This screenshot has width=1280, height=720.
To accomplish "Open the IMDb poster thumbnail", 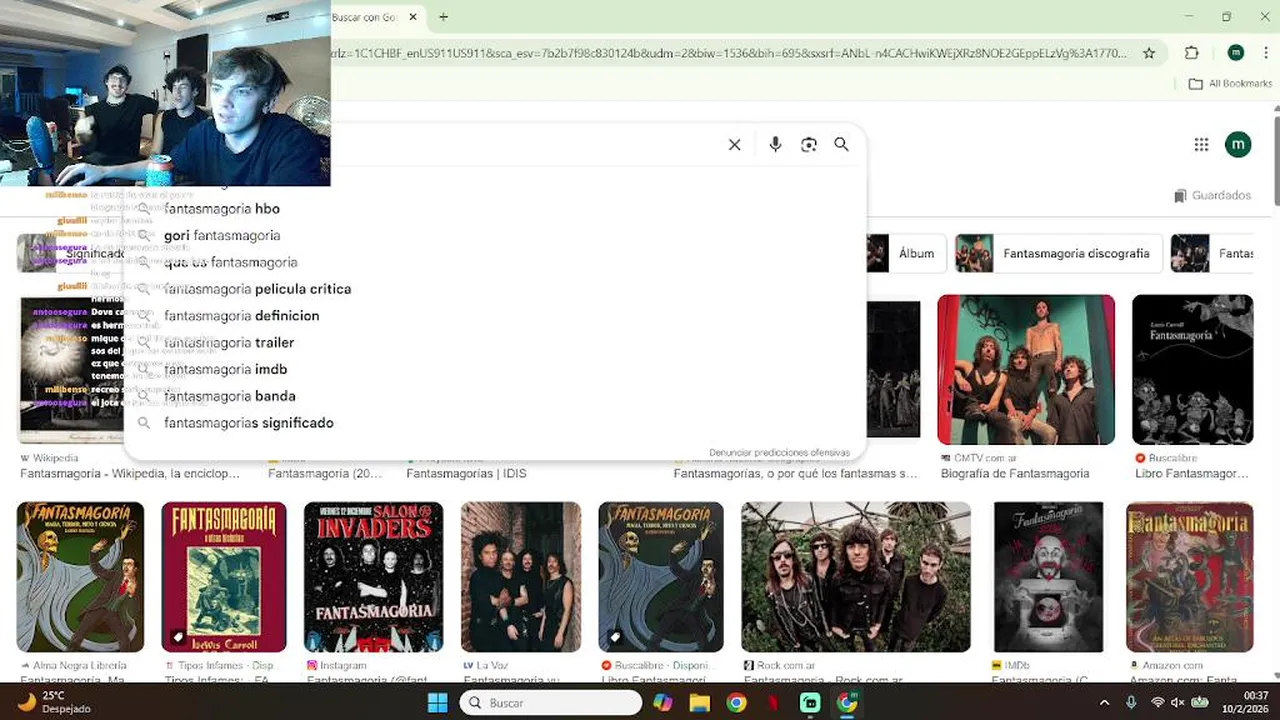I will pos(1048,577).
